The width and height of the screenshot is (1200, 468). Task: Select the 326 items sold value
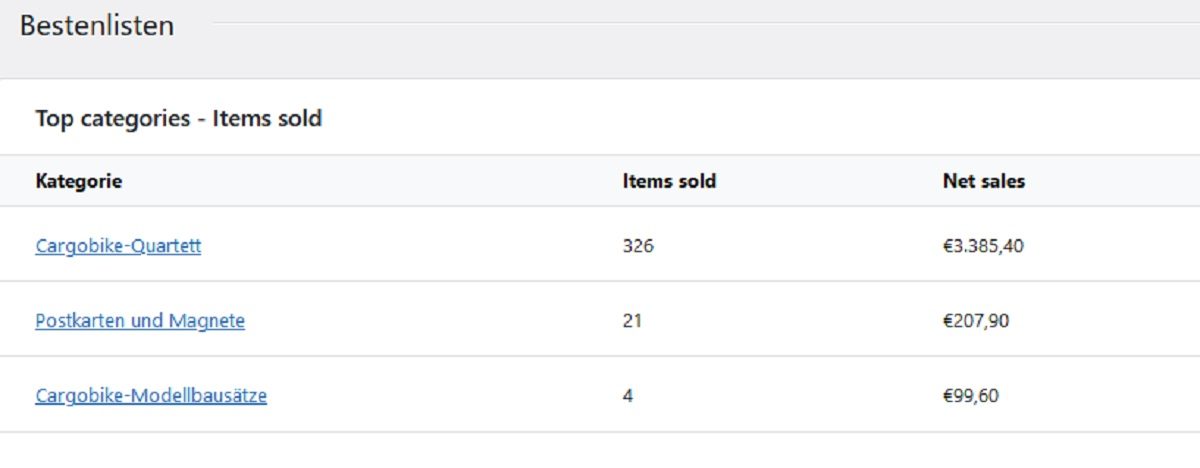tap(638, 245)
